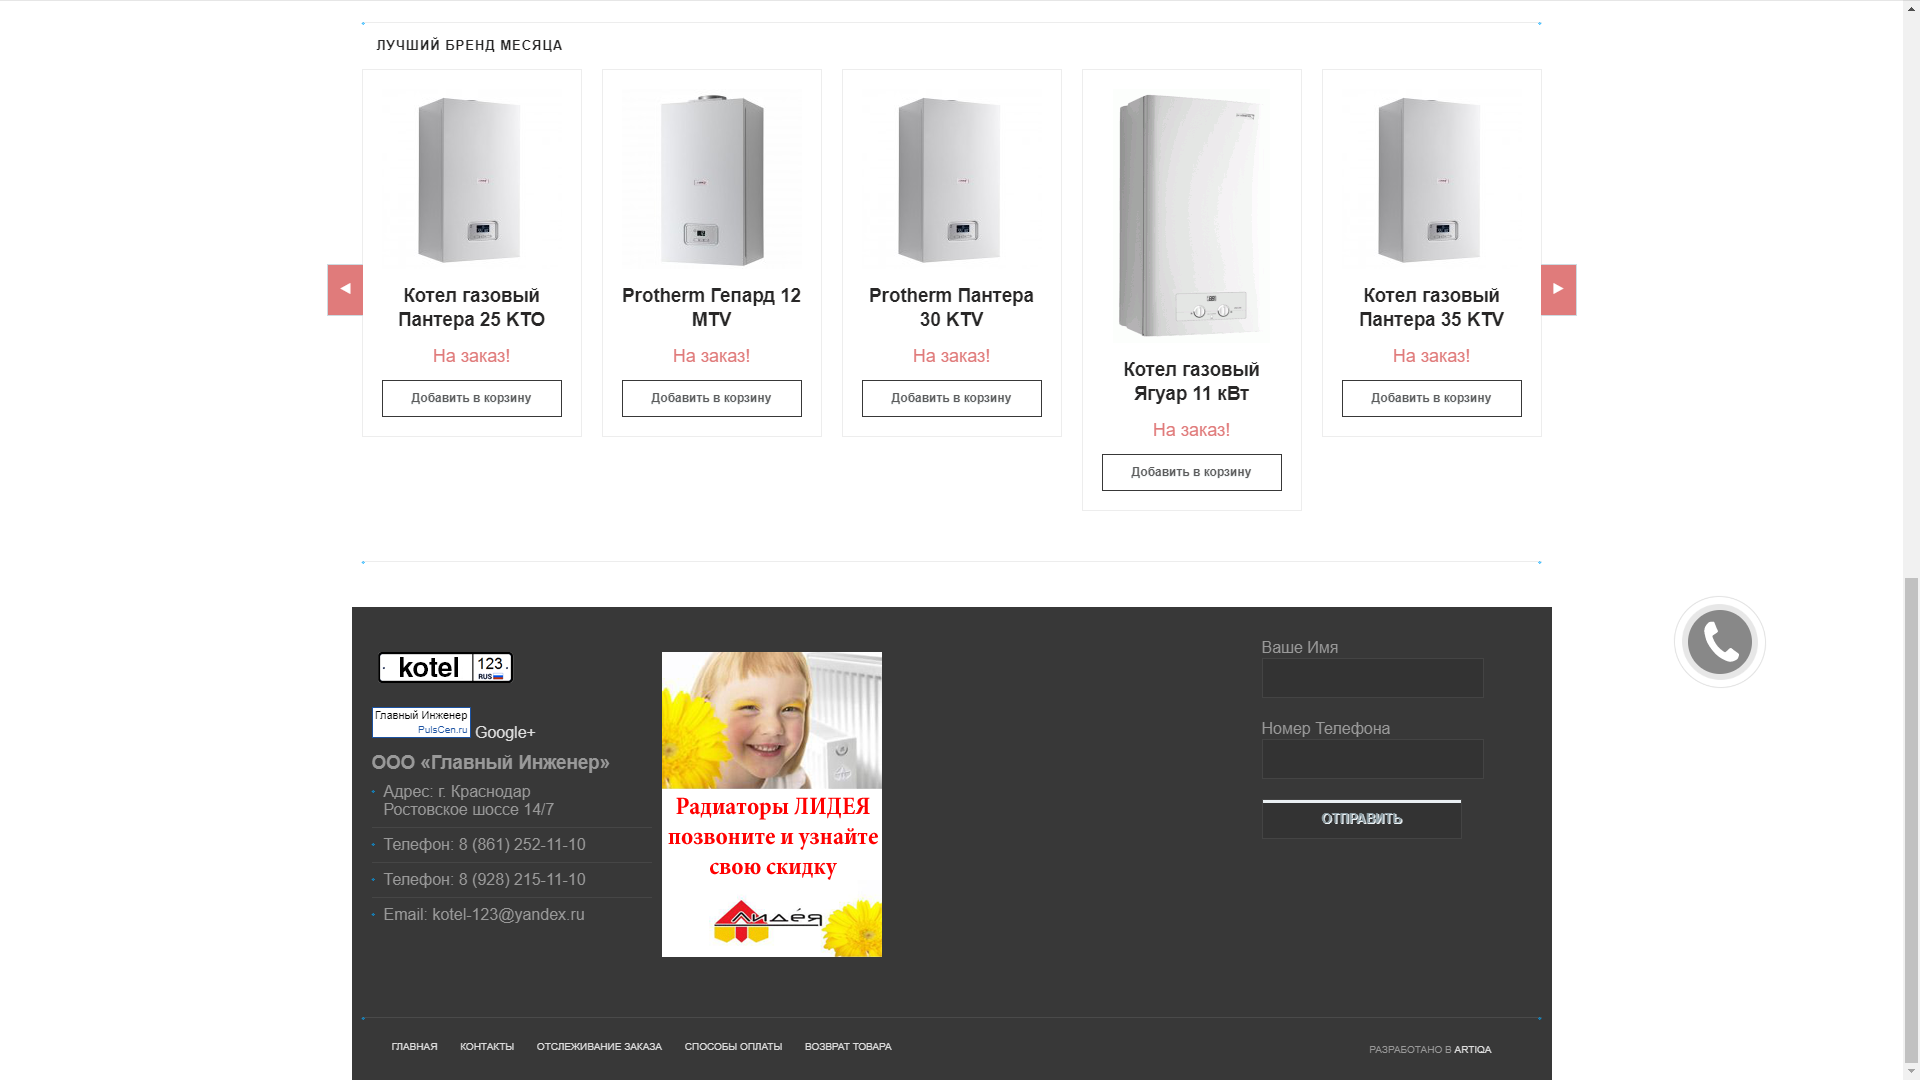1920x1080 pixels.
Task: View the Котел газовый Ягуар 11 кВт image
Action: pos(1191,216)
